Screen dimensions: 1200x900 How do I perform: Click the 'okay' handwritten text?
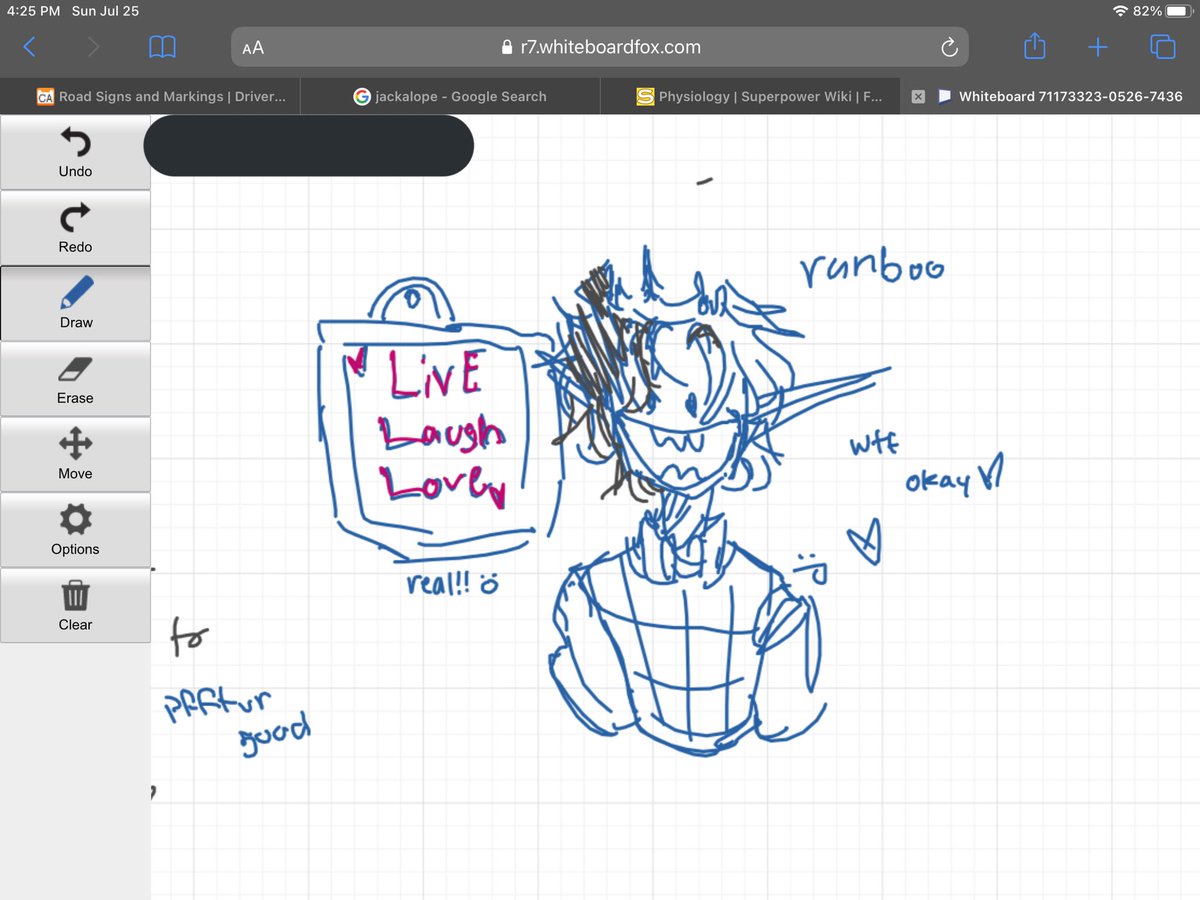coord(938,482)
